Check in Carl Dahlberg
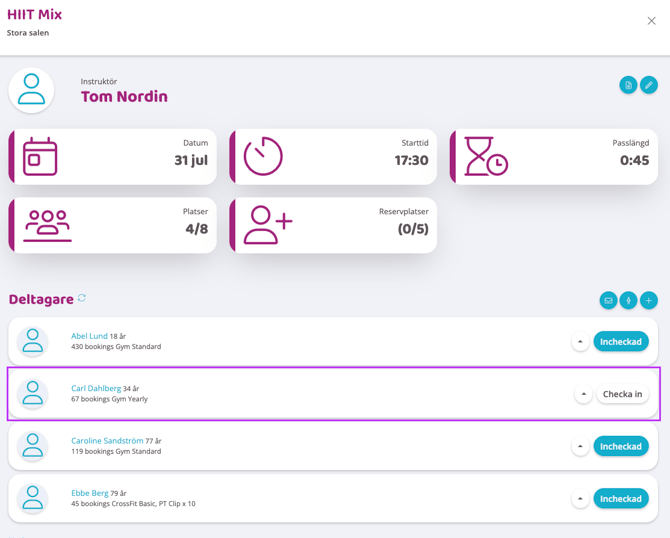 click(x=622, y=394)
